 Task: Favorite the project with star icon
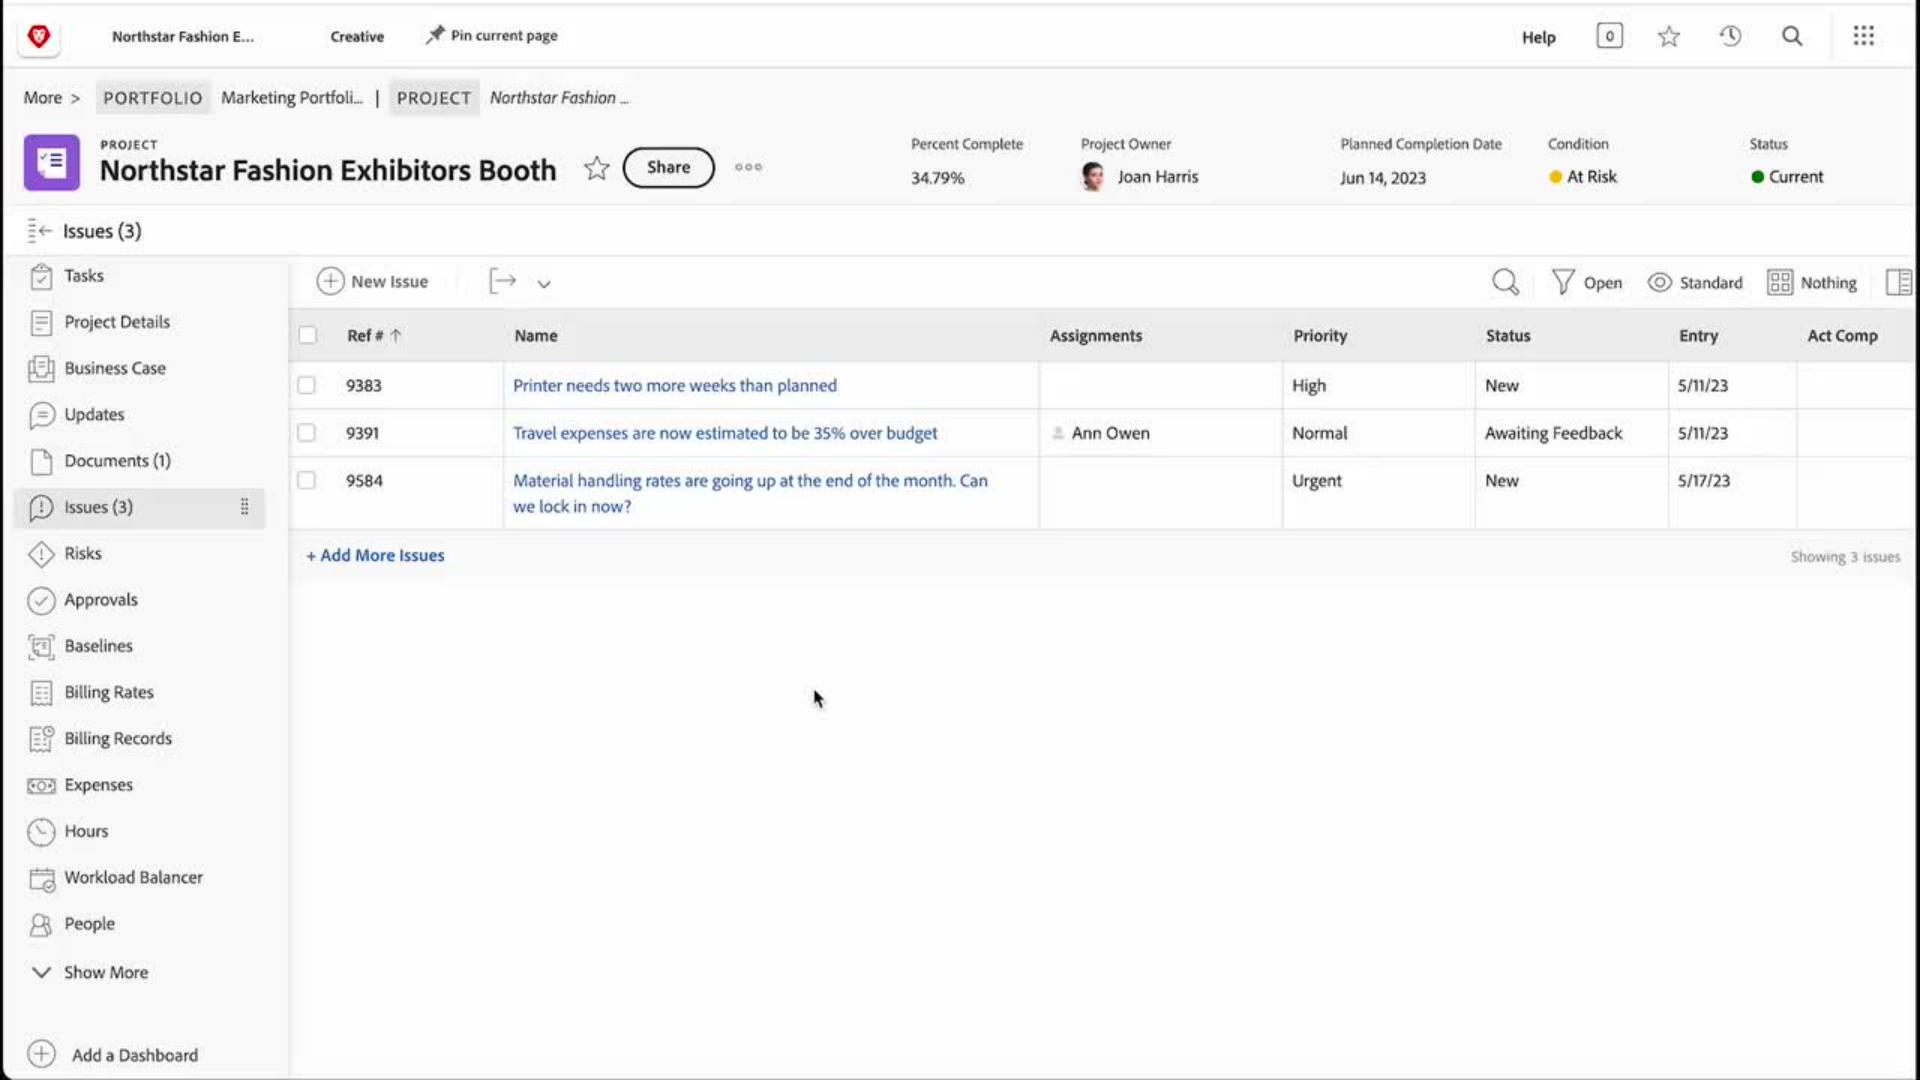(596, 168)
